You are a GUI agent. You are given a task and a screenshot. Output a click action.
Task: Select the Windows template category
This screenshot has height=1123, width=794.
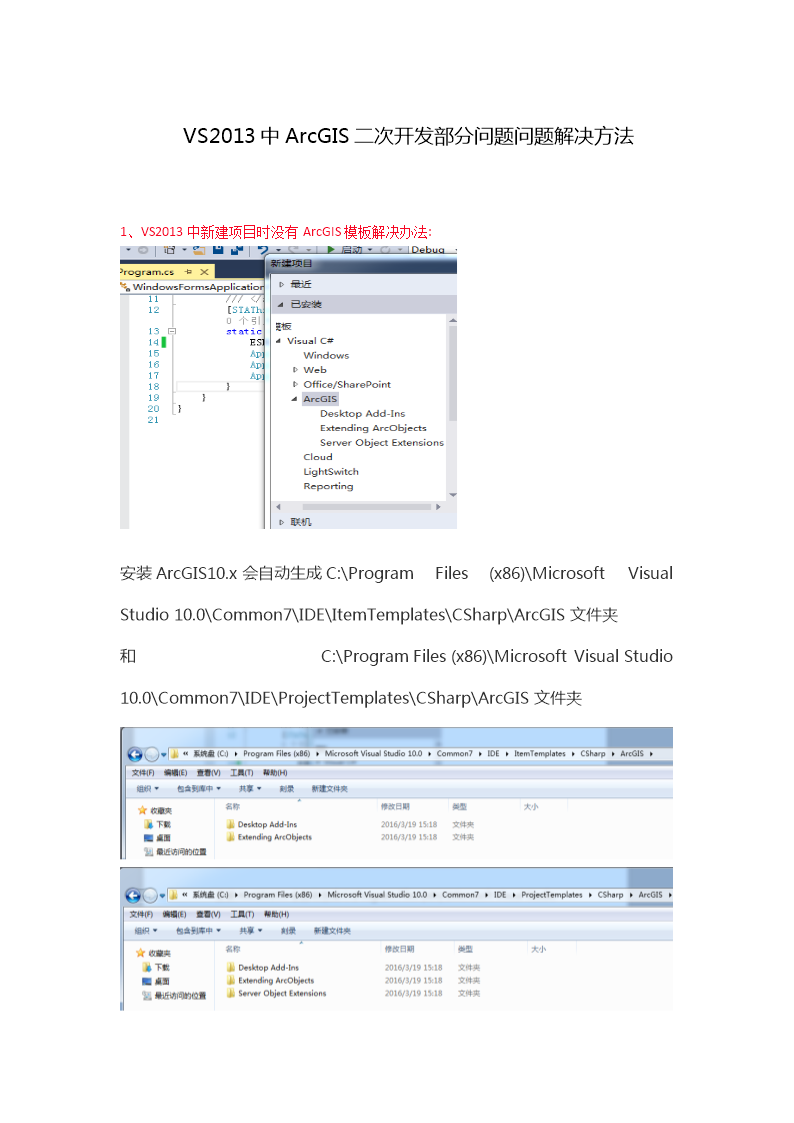tap(326, 355)
